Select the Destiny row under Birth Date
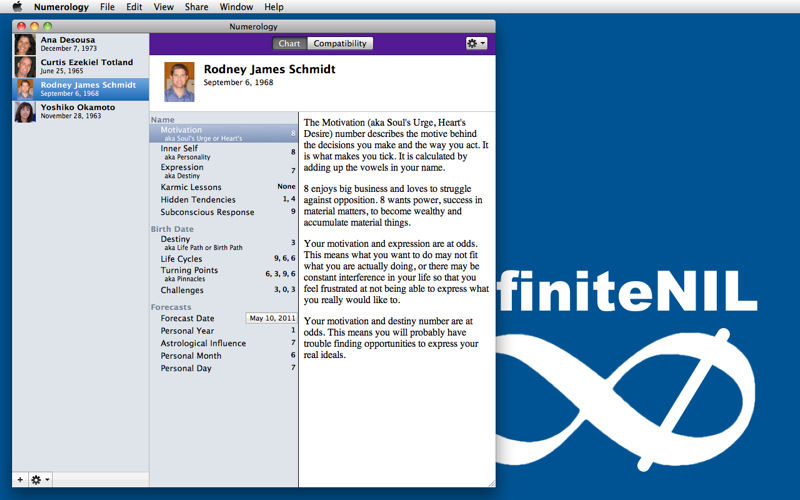Image resolution: width=800 pixels, height=500 pixels. pyautogui.click(x=223, y=243)
